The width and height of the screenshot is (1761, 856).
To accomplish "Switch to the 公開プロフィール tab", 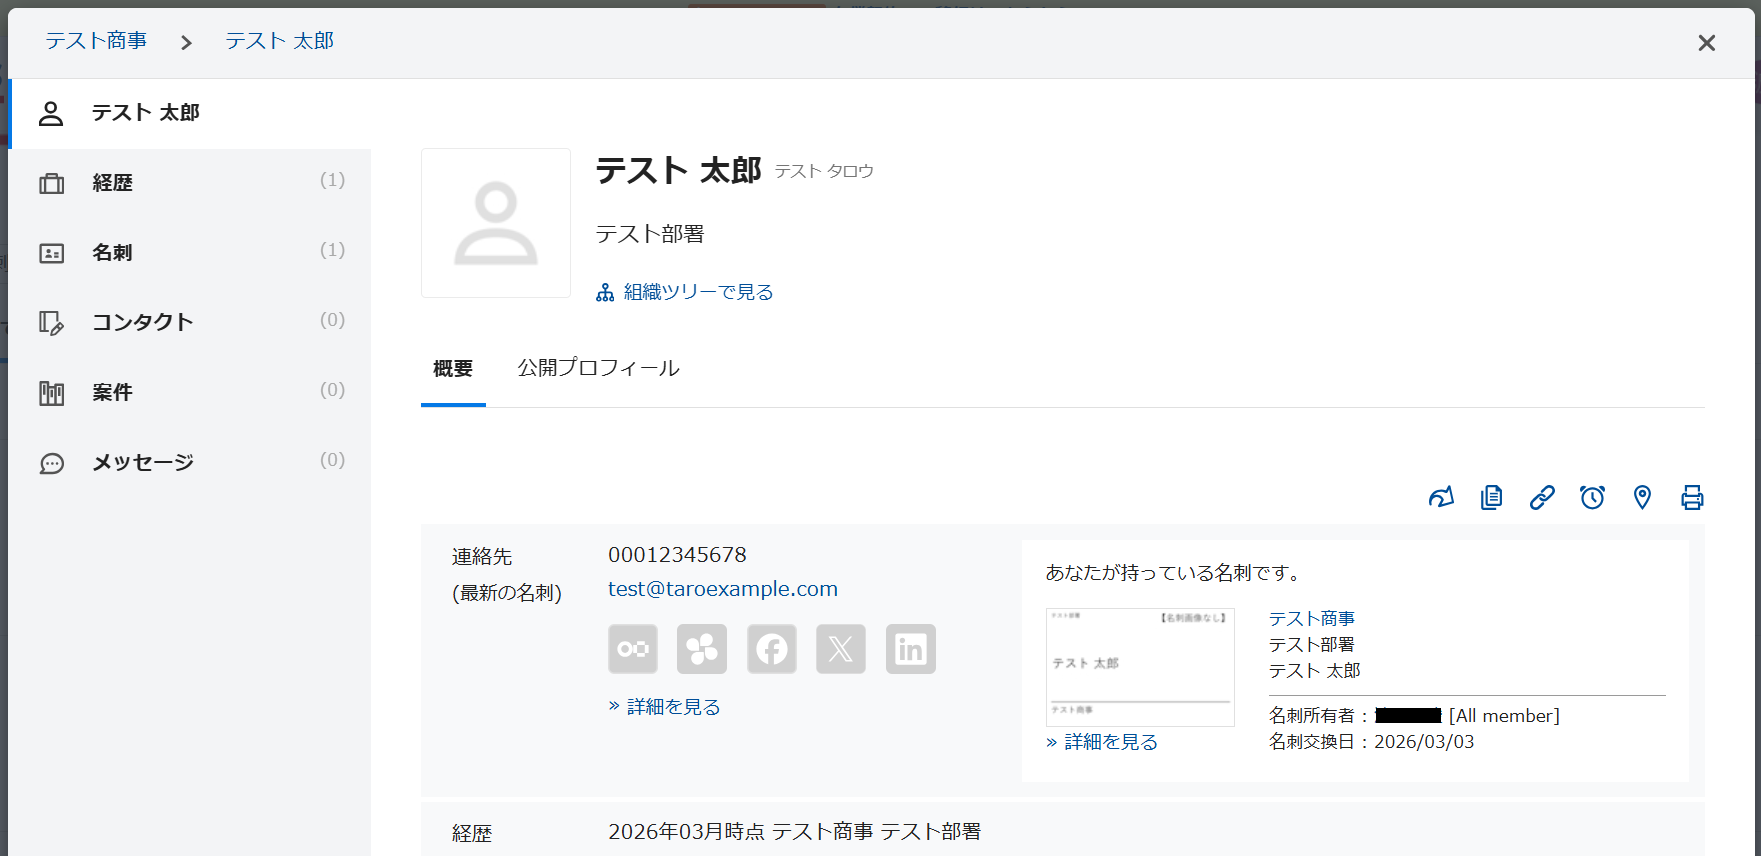I will click(598, 368).
